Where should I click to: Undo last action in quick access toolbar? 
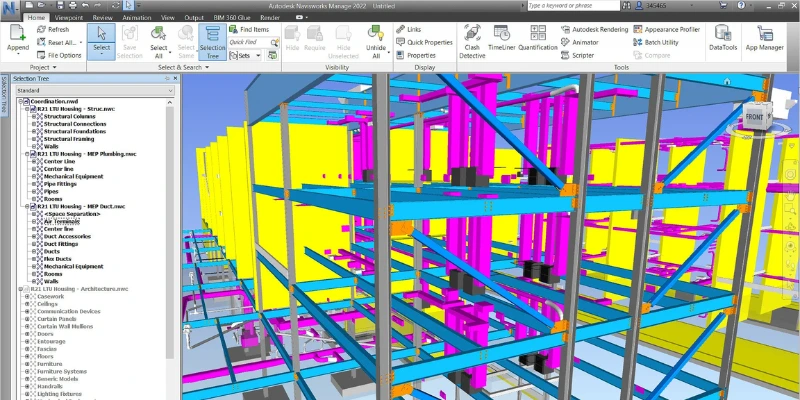tap(85, 6)
